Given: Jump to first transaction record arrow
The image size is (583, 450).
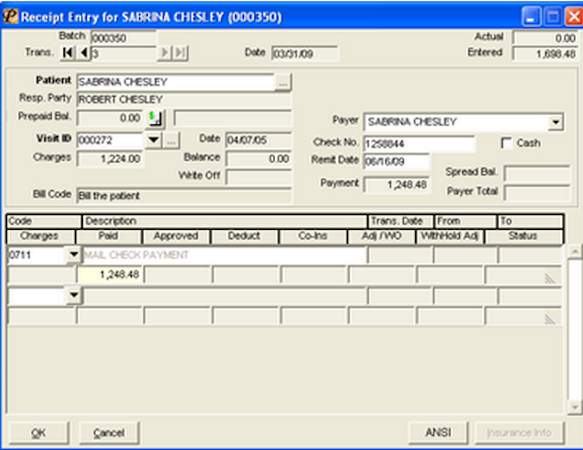Looking at the screenshot, I should tap(68, 53).
